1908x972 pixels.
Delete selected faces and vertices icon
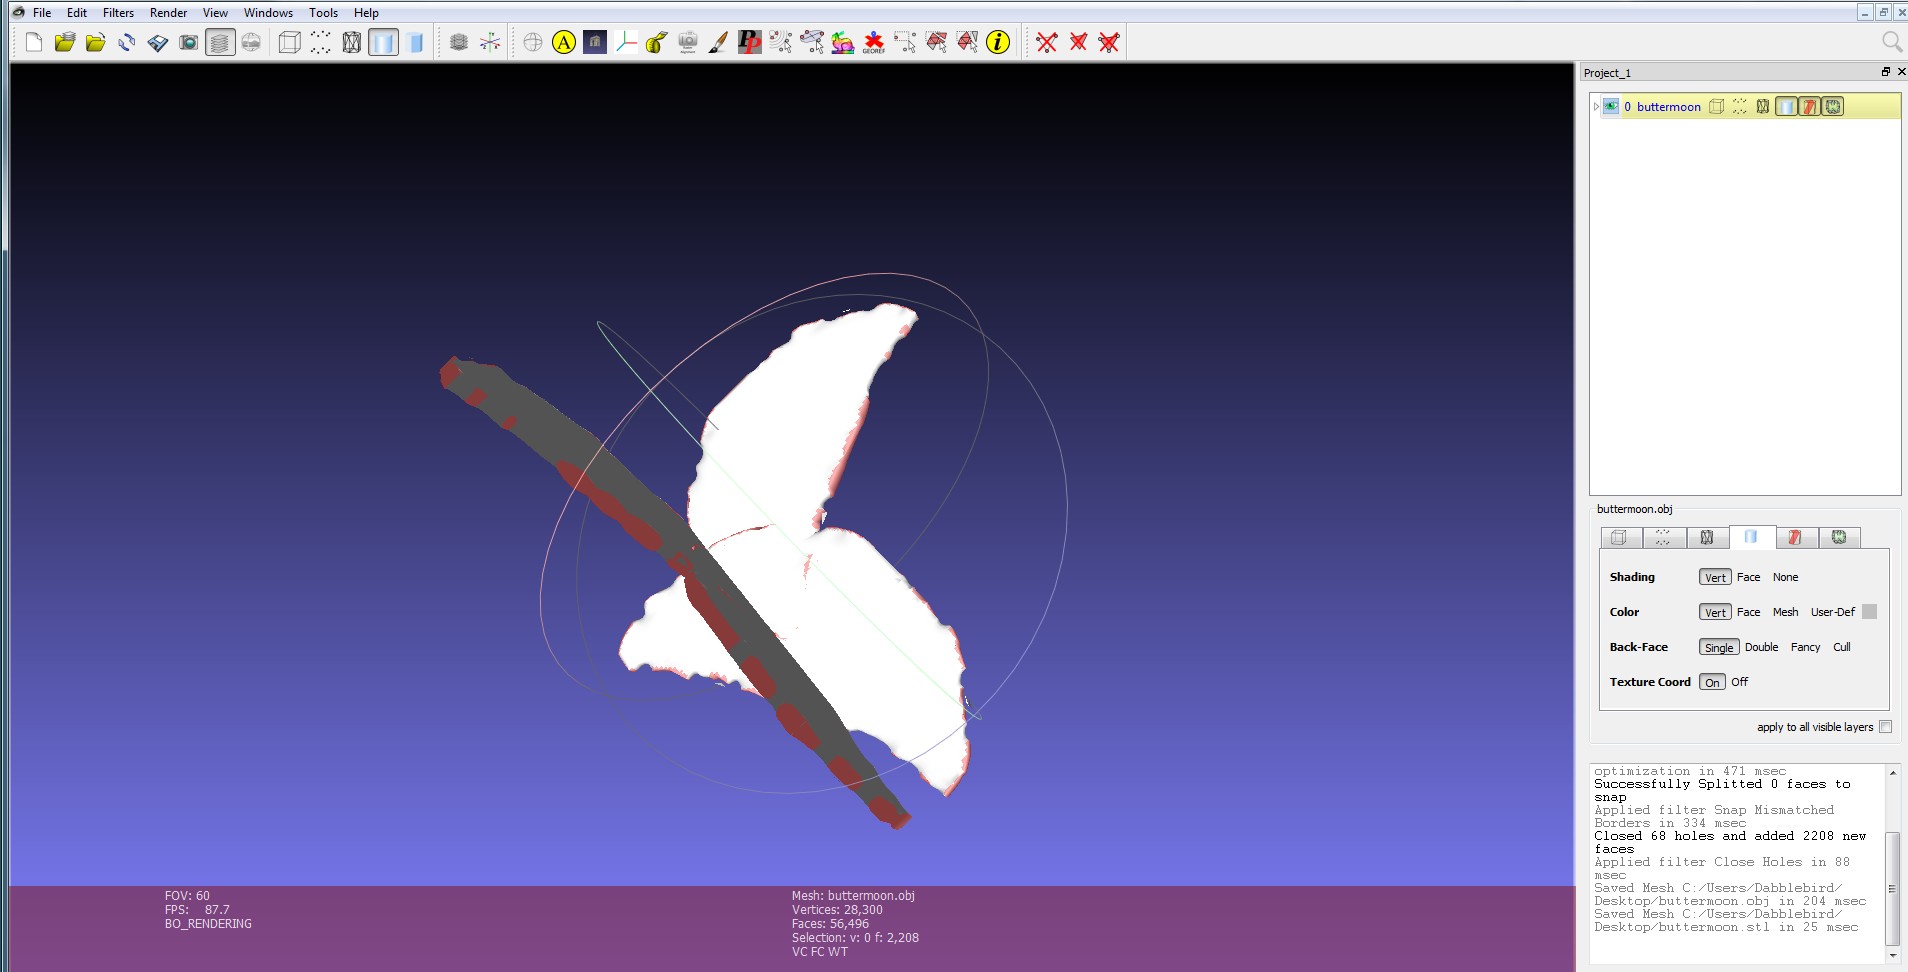point(1109,42)
